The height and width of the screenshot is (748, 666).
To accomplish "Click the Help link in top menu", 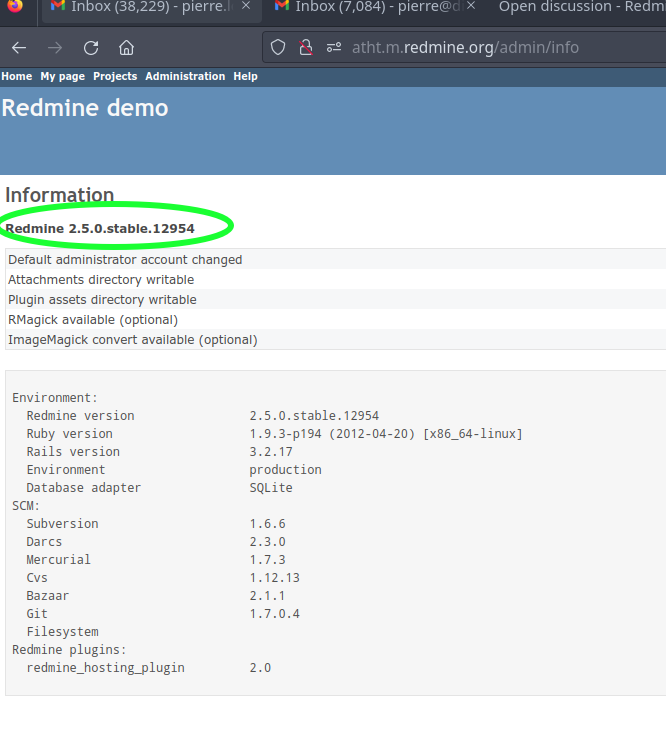I will 245,76.
